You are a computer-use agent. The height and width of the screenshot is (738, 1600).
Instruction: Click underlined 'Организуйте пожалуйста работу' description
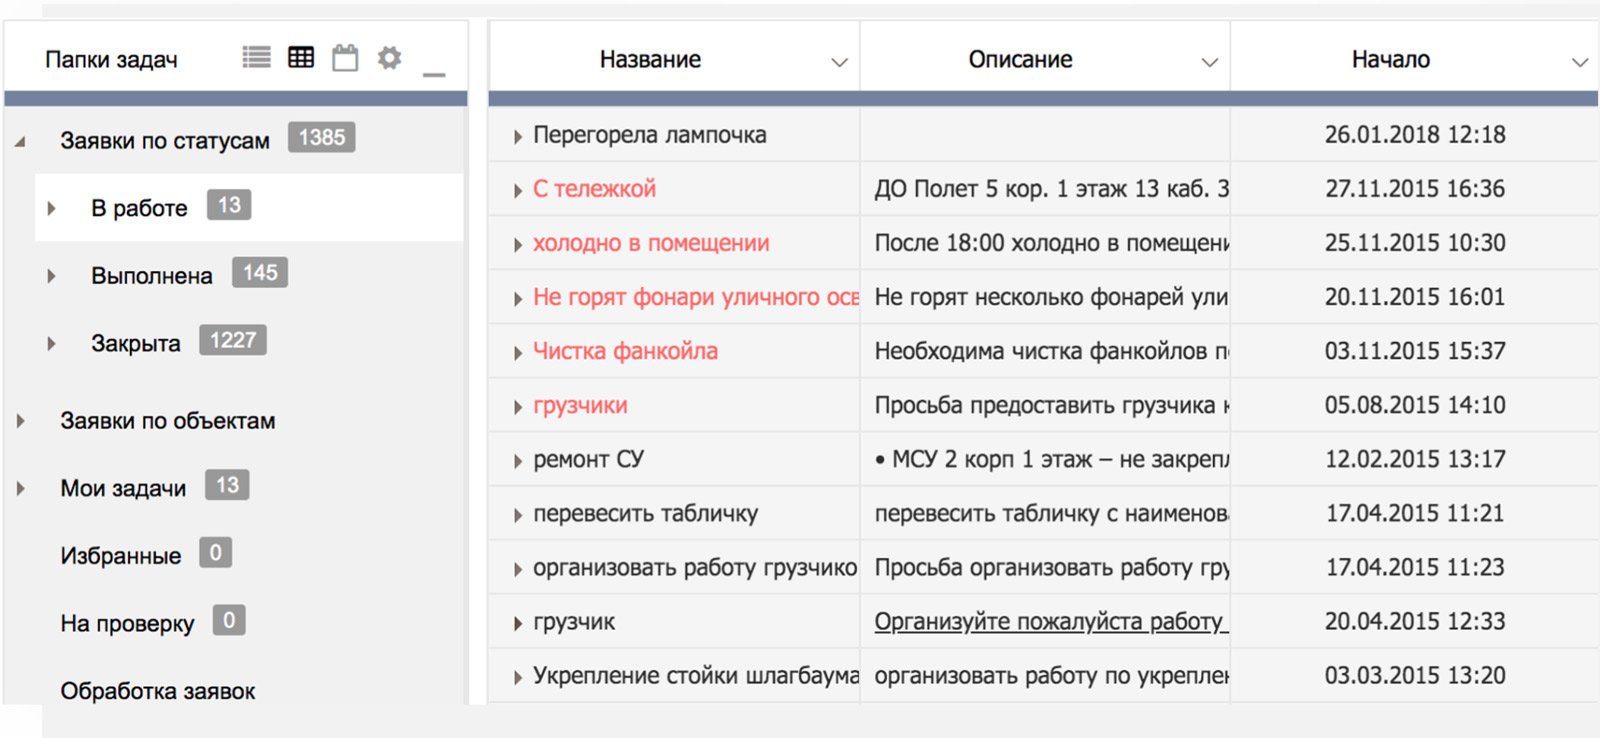(1051, 621)
